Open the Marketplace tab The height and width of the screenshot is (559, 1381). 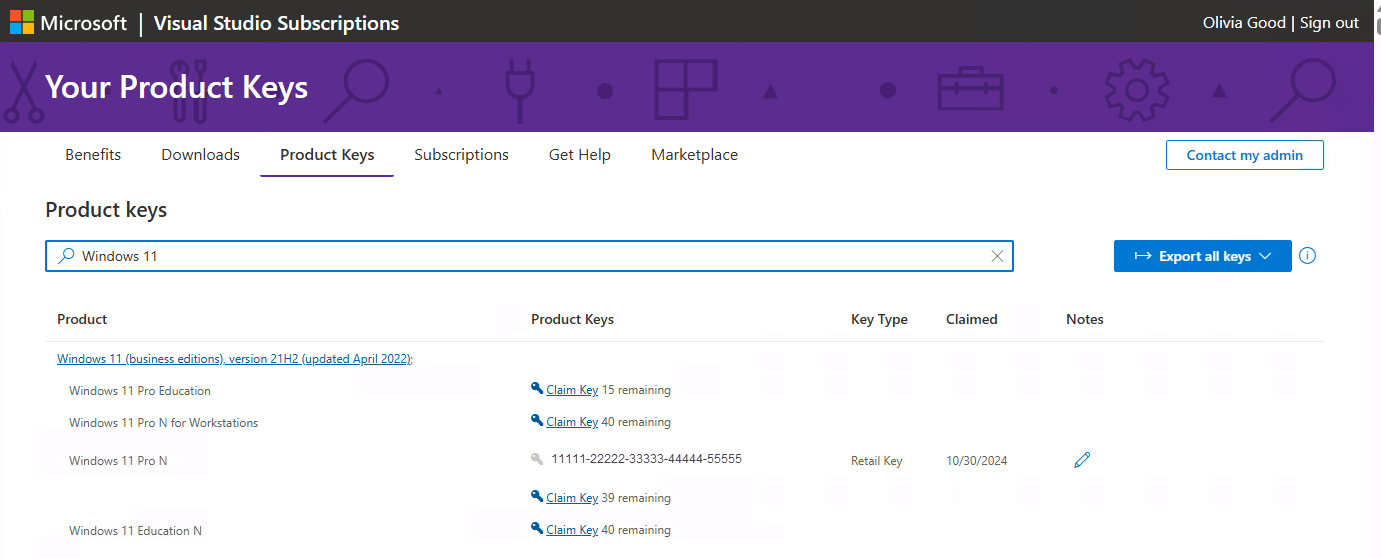tap(694, 155)
